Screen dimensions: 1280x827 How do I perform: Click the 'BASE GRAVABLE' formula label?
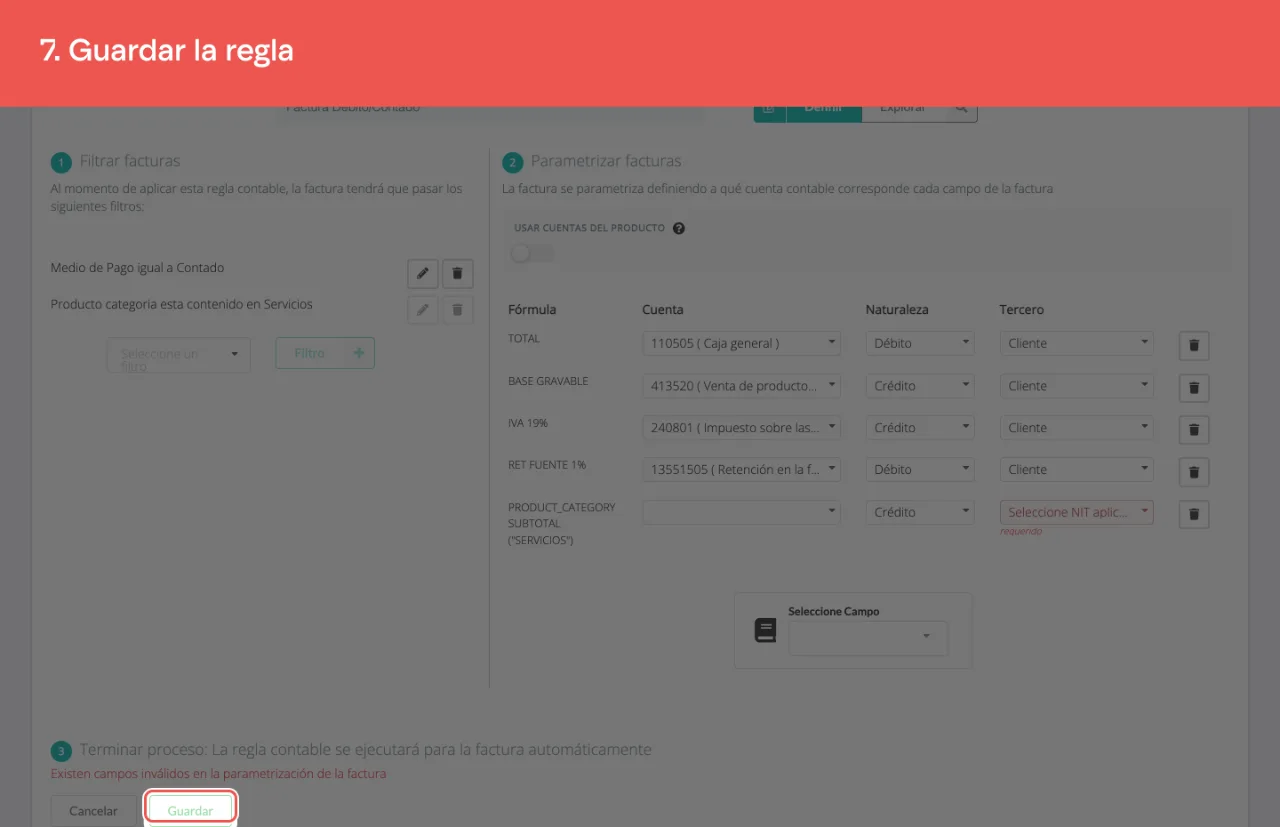[x=548, y=381]
